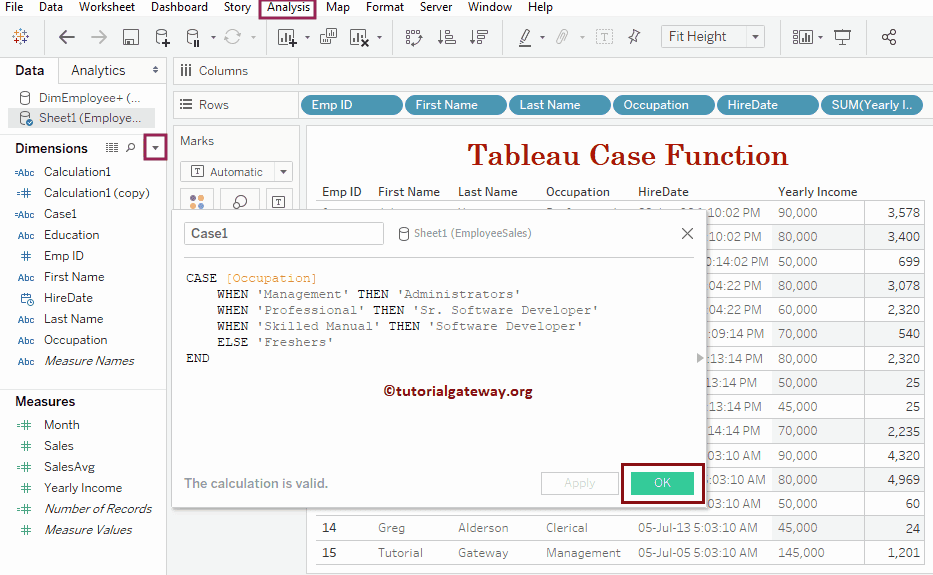Select the Education dimension field
The image size is (933, 575).
[x=71, y=235]
